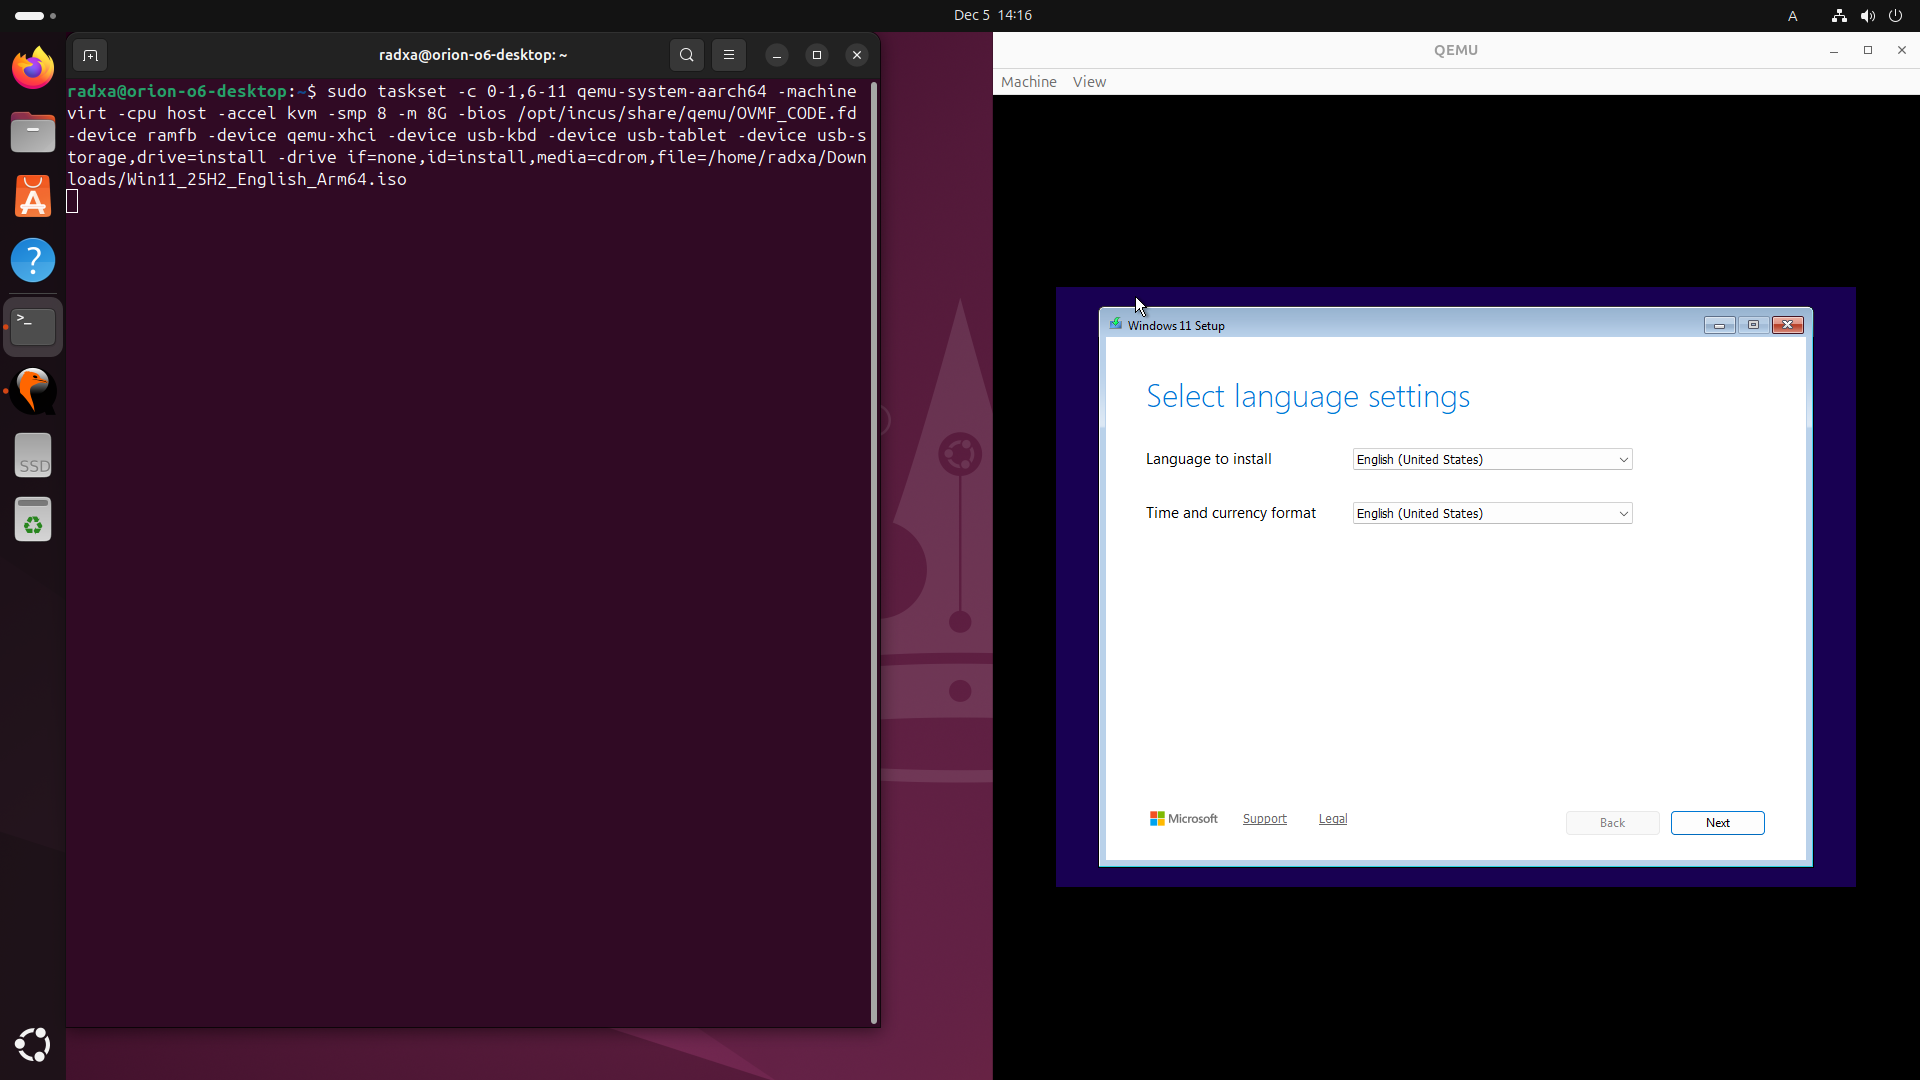This screenshot has width=1920, height=1080.
Task: Open the Support link
Action: pos(1264,818)
